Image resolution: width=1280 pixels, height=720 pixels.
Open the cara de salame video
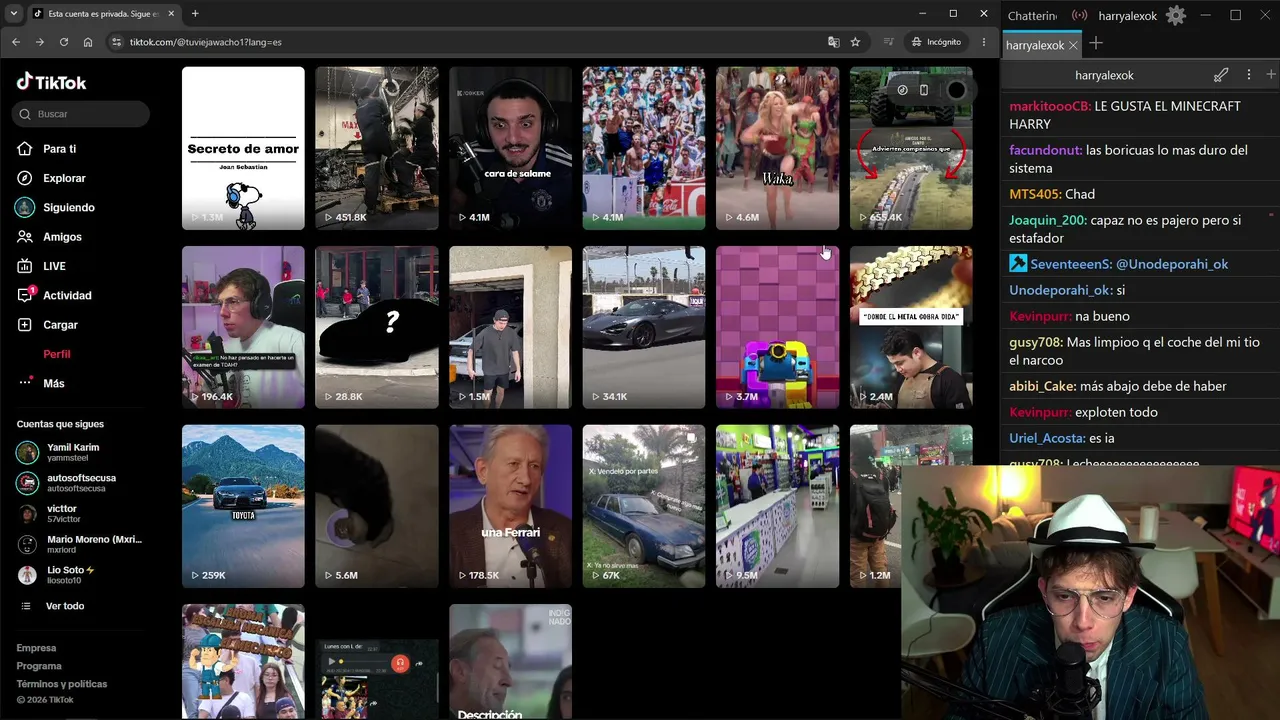[x=510, y=148]
